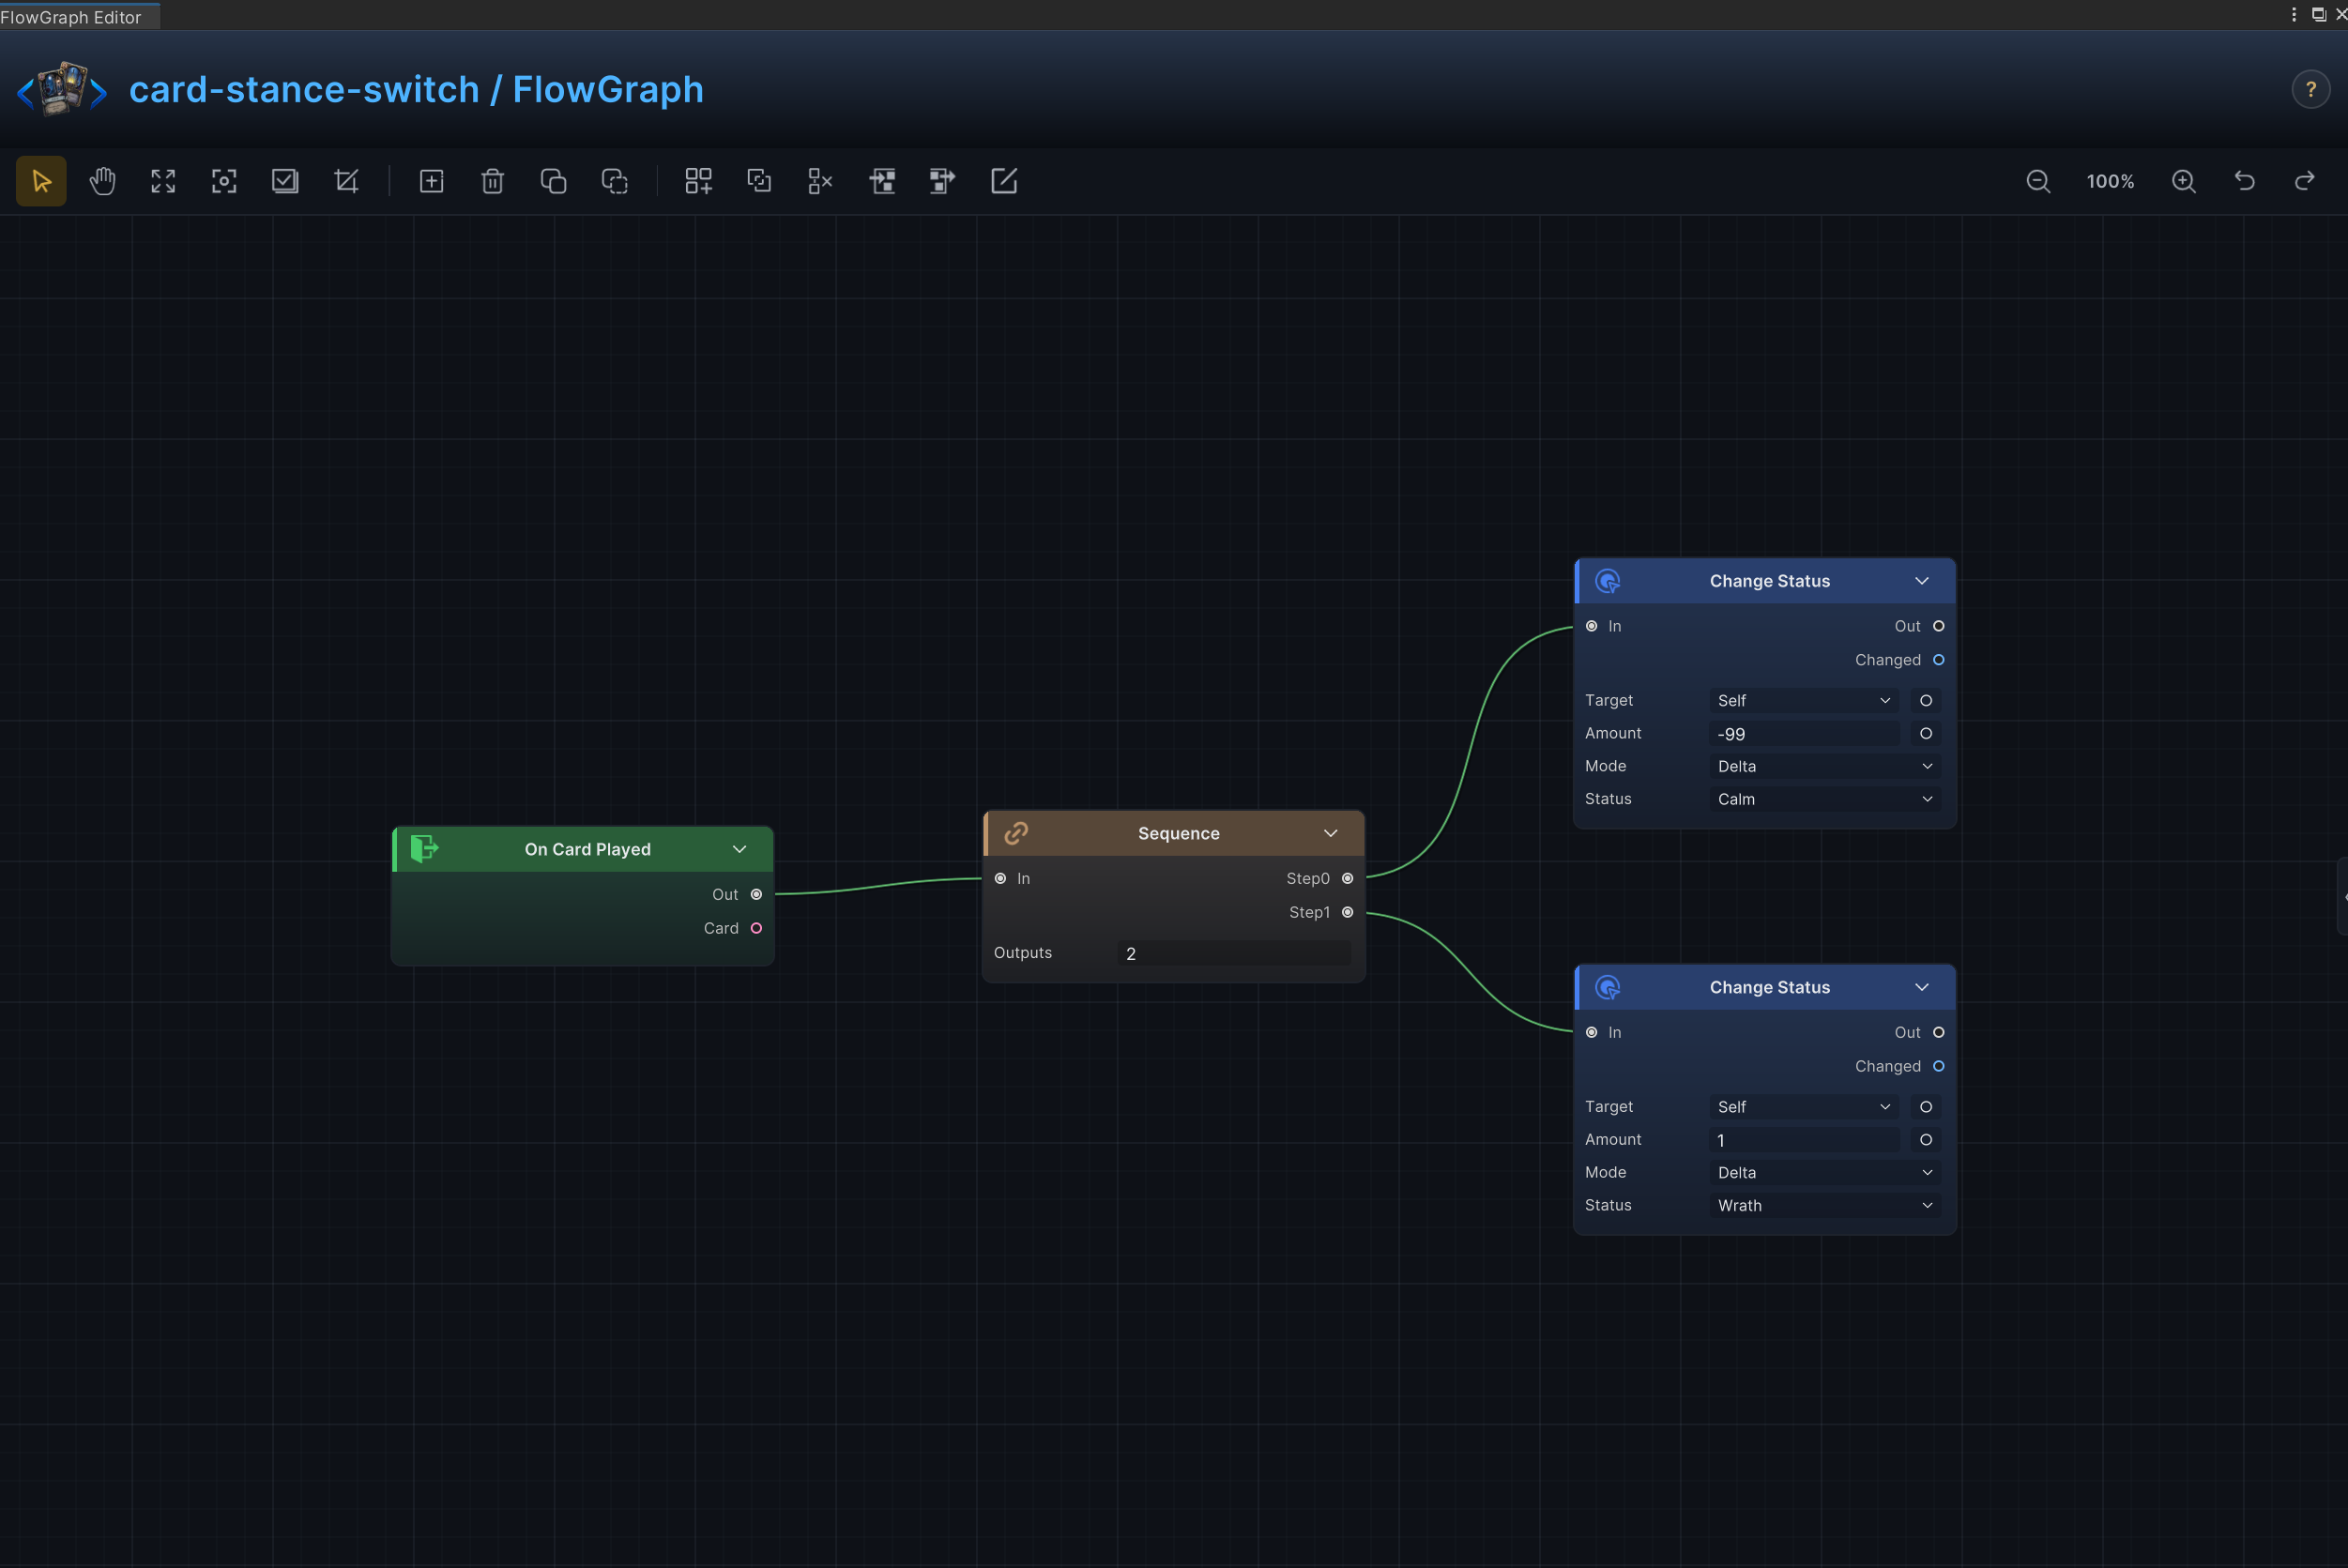Click the Card output port
Image resolution: width=2348 pixels, height=1568 pixels.
tap(756, 928)
